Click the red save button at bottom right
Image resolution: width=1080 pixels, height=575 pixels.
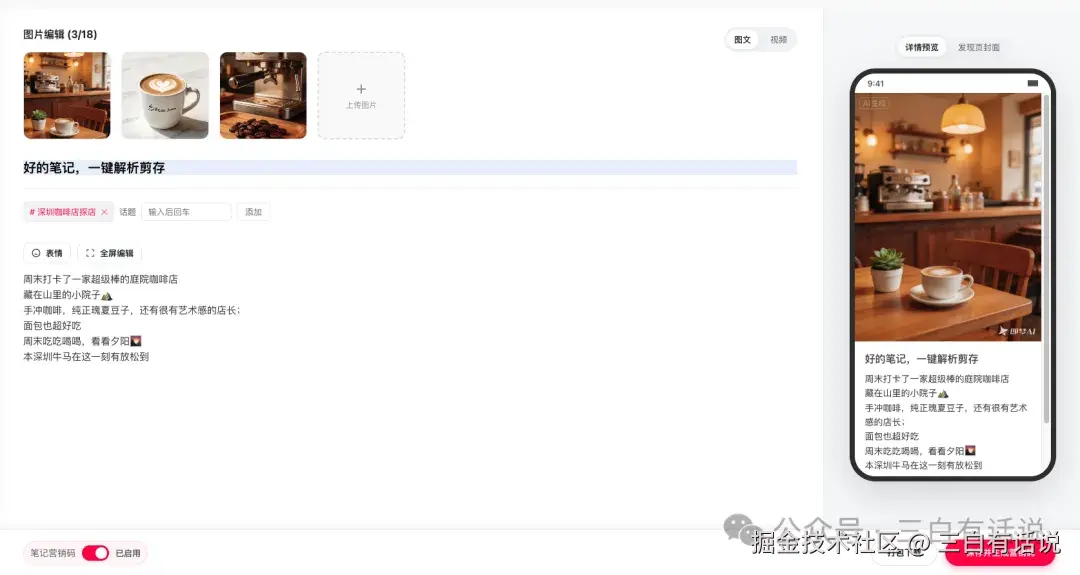tap(999, 552)
